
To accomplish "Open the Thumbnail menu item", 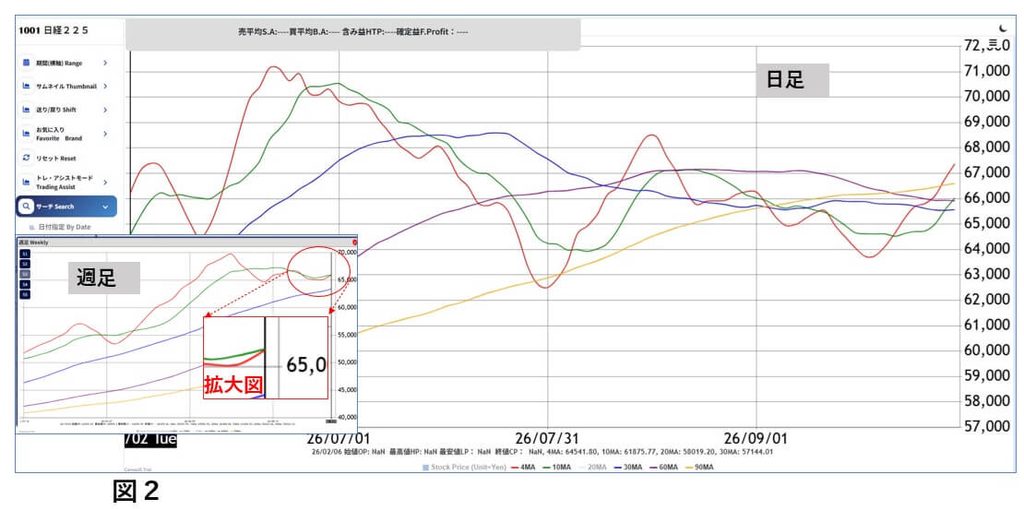I will tap(65, 86).
